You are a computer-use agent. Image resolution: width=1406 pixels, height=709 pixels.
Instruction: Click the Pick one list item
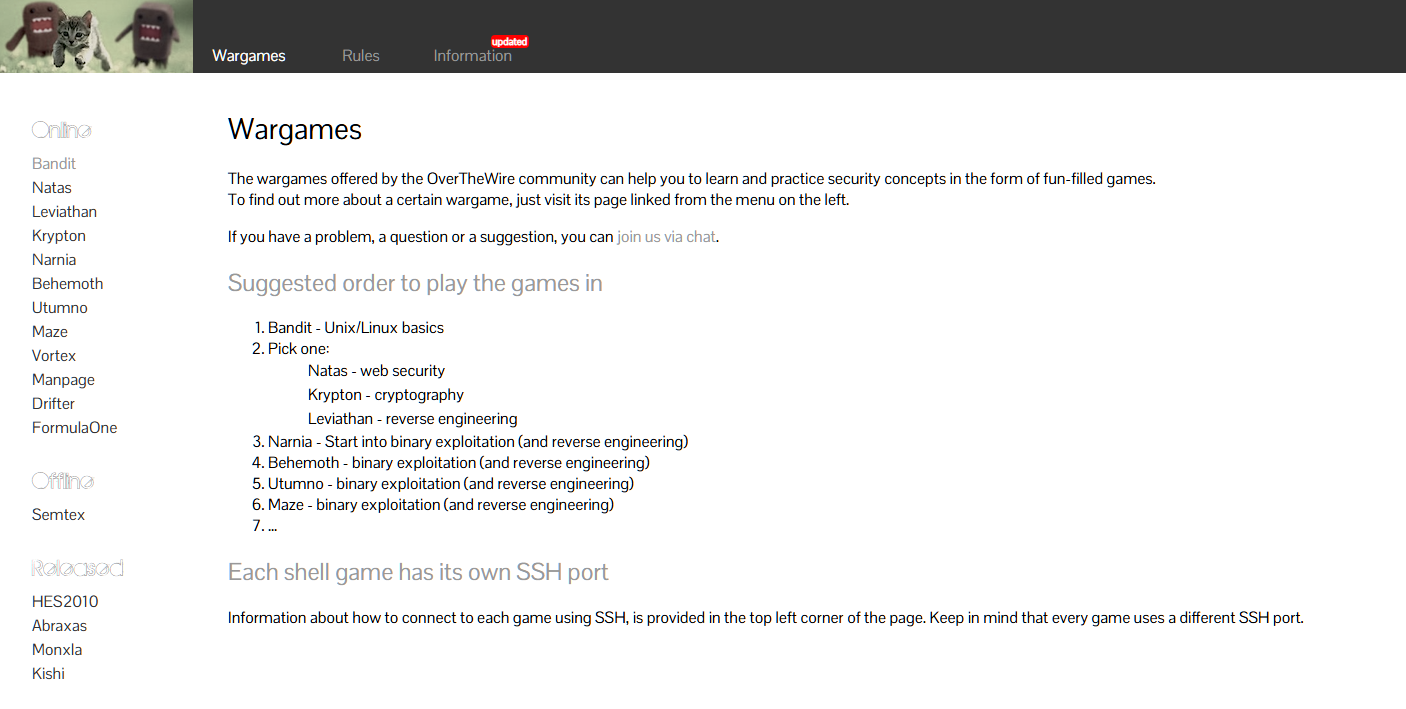pos(299,349)
